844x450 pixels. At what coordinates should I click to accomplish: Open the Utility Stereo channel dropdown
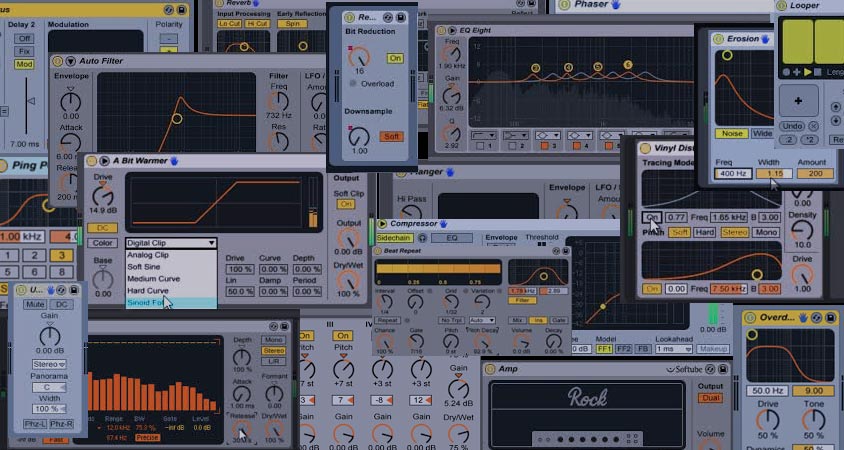(49, 364)
